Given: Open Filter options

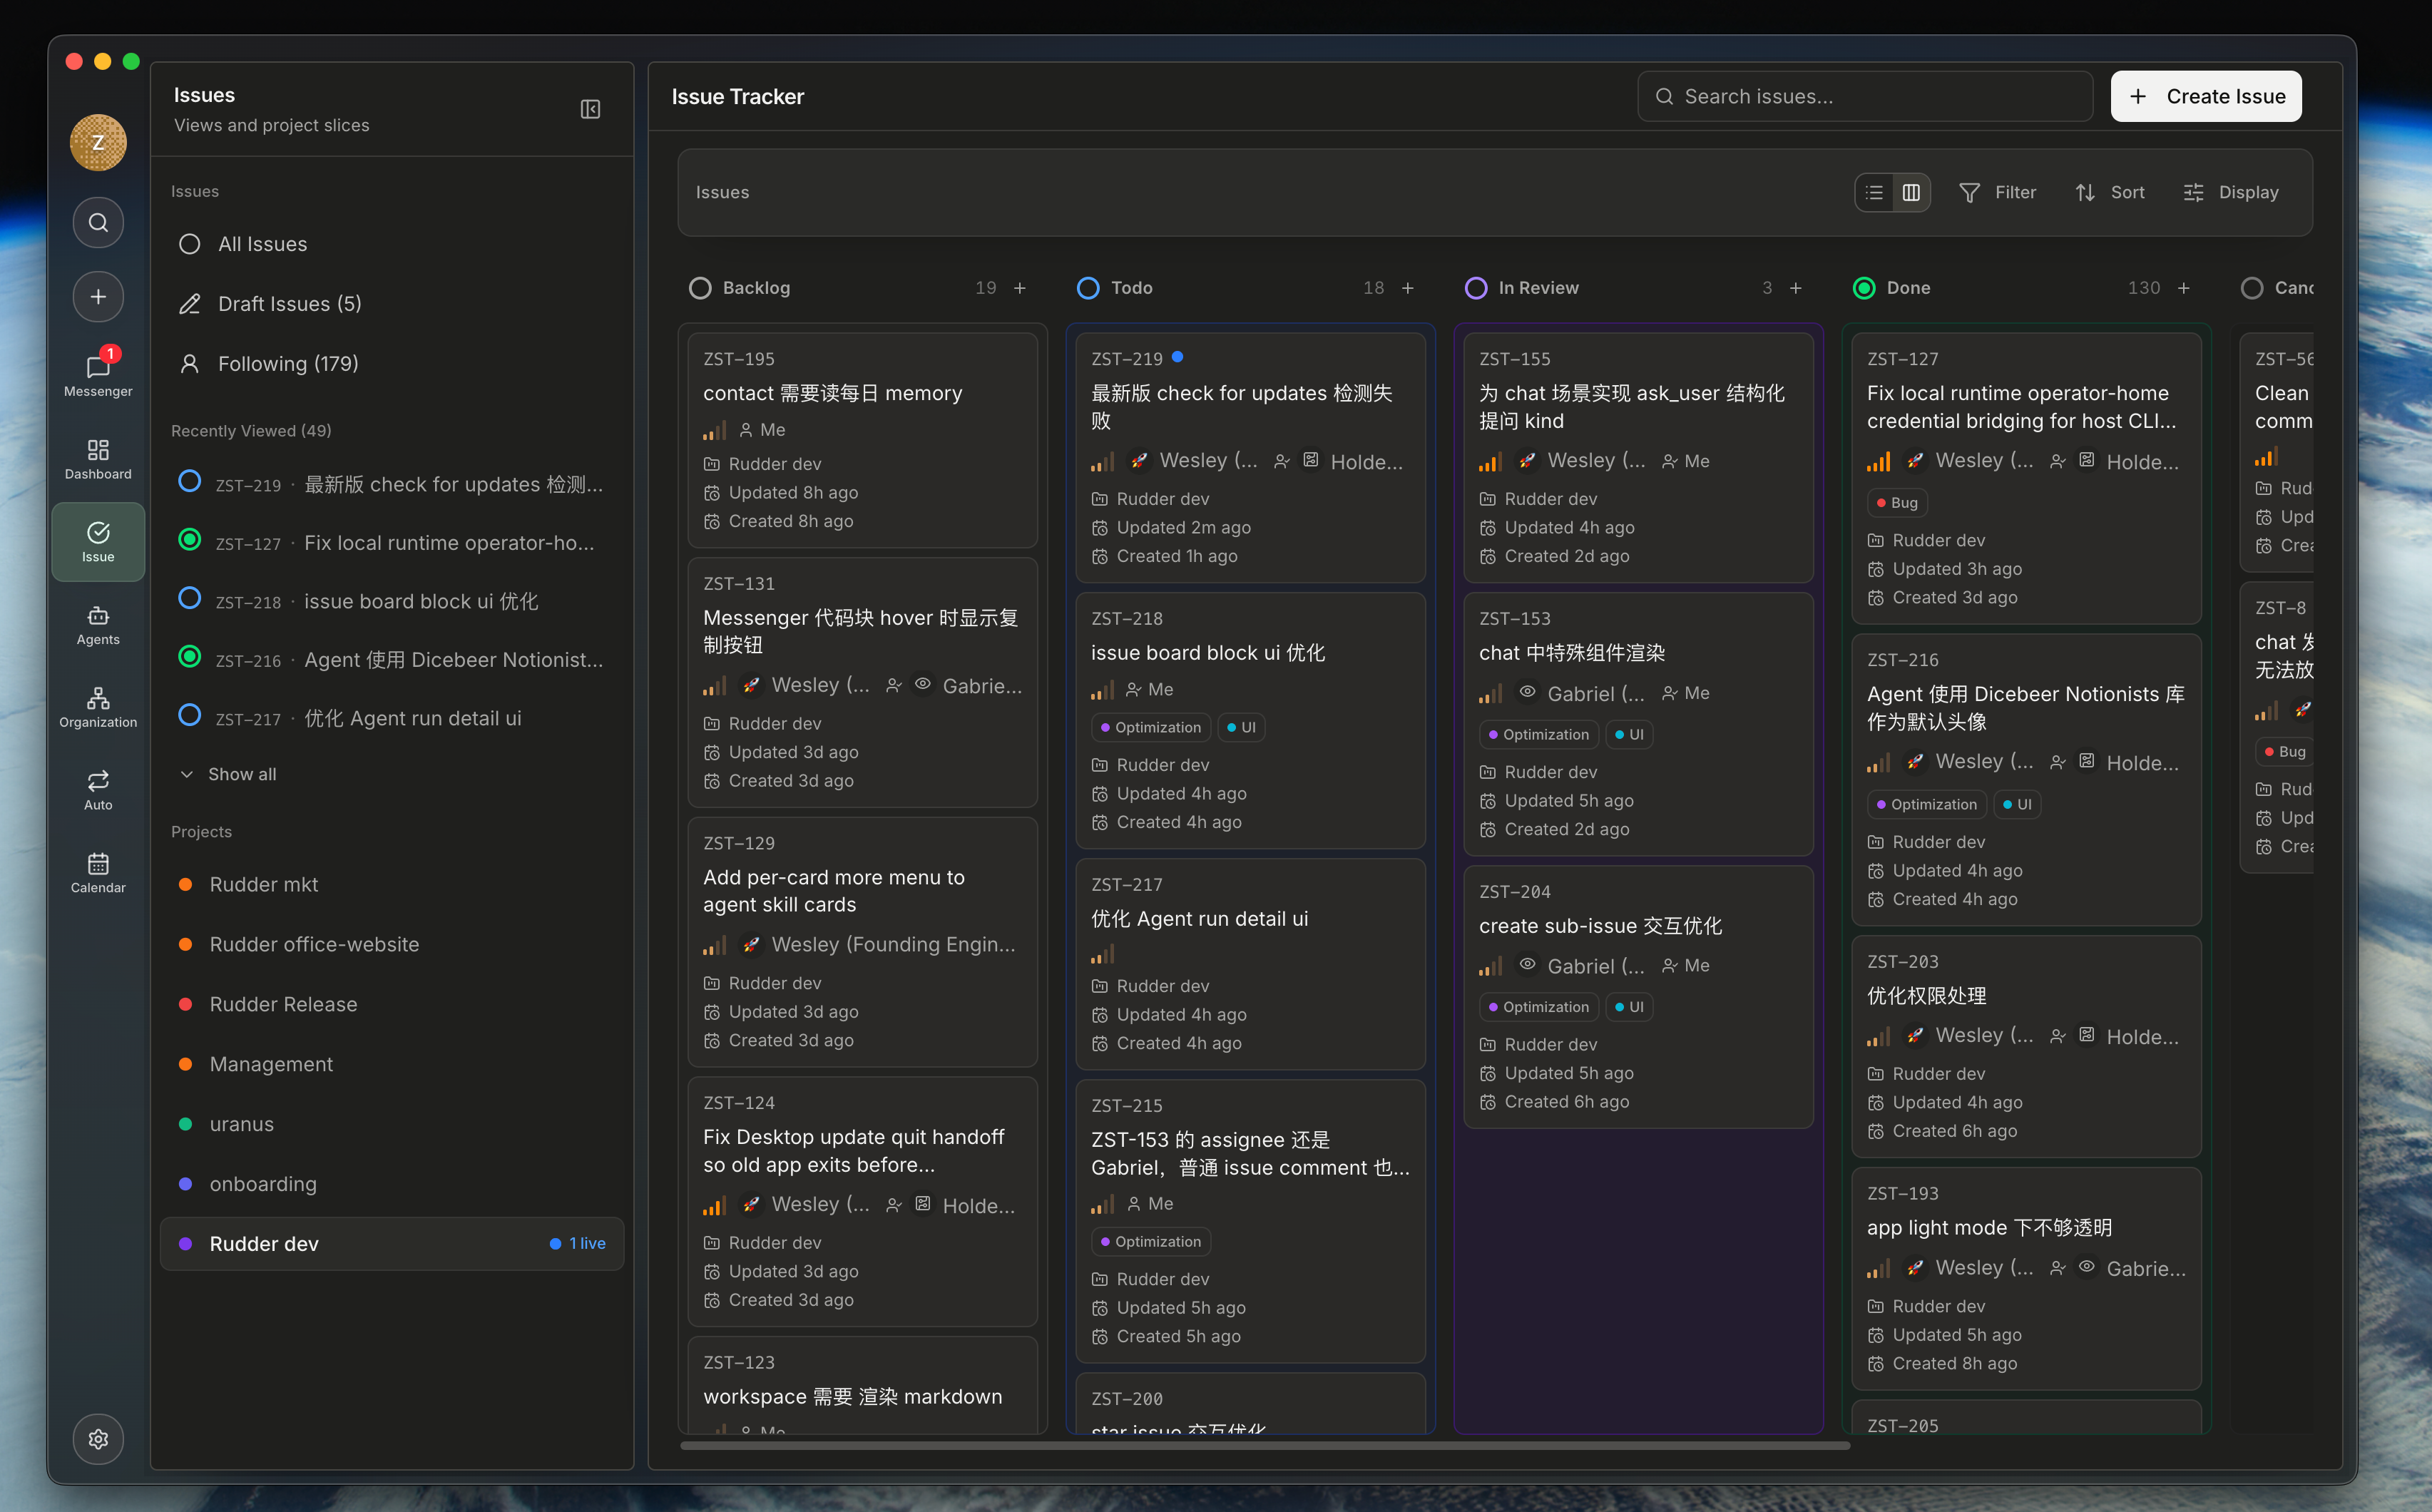Looking at the screenshot, I should [1998, 192].
